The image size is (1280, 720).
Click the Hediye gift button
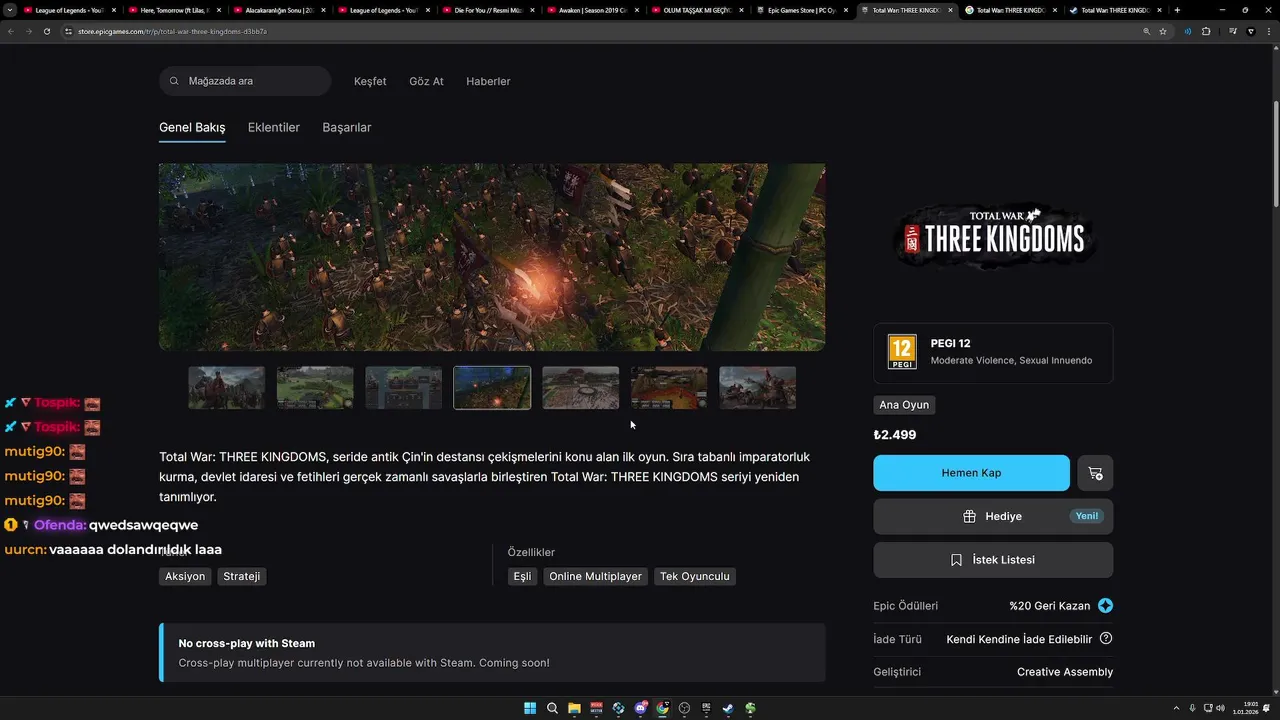(x=993, y=517)
